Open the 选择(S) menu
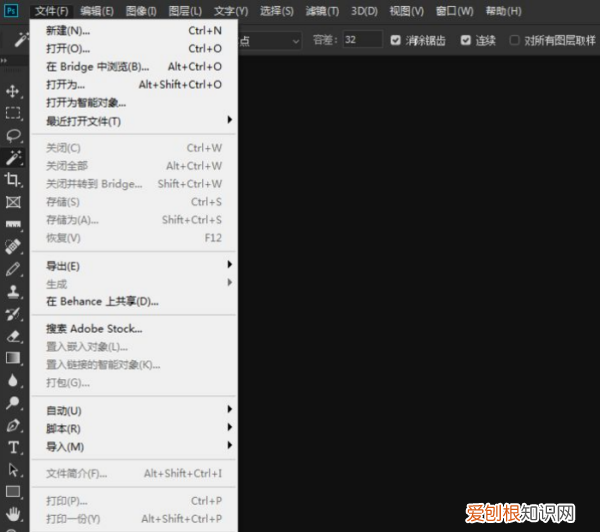Screen dimensions: 600x532 [x=277, y=11]
